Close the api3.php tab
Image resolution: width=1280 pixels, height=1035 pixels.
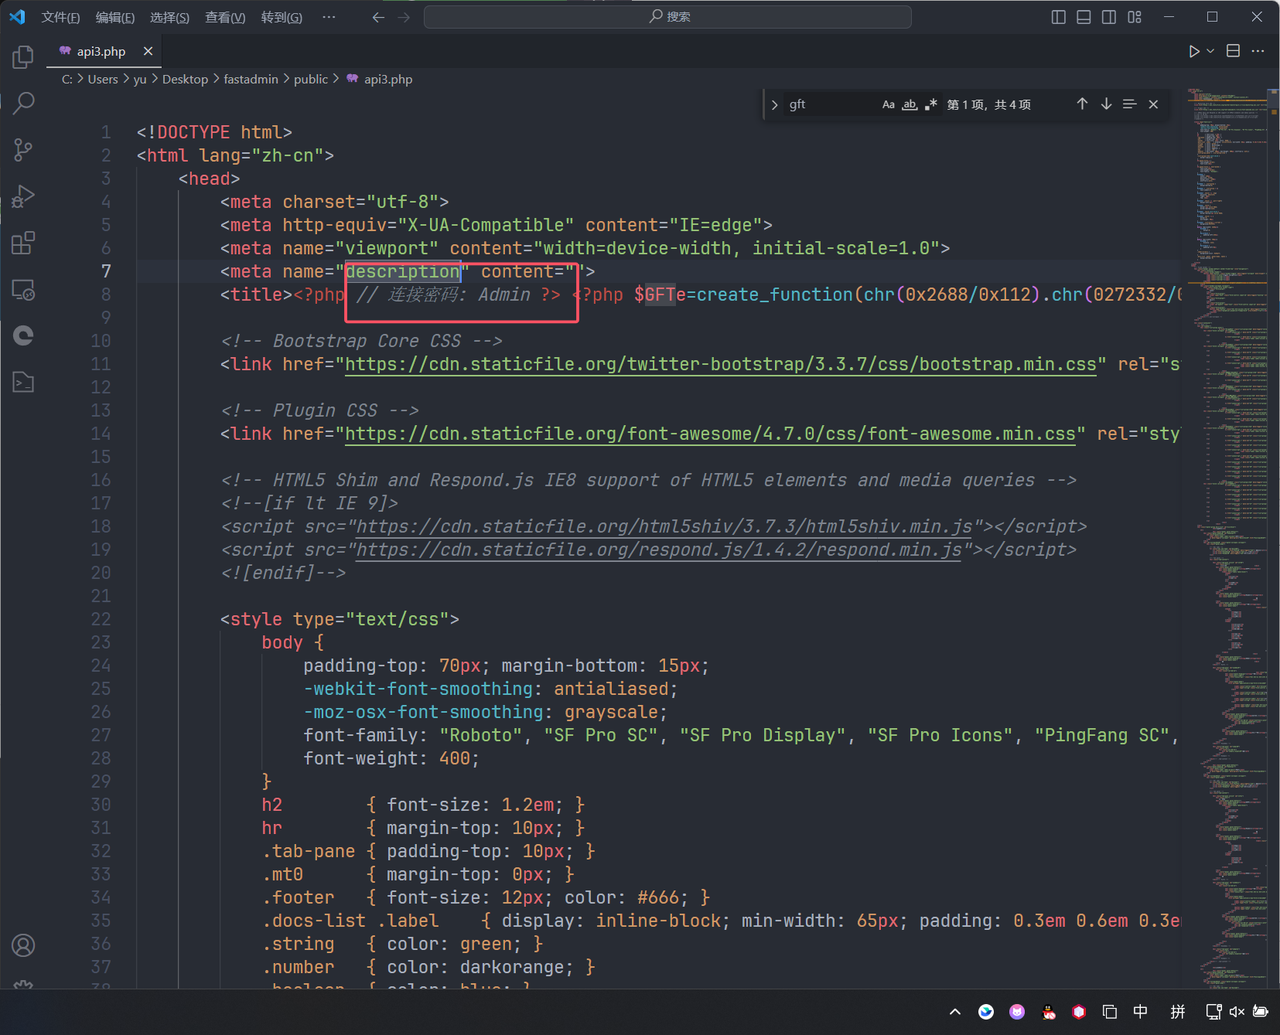(x=148, y=51)
